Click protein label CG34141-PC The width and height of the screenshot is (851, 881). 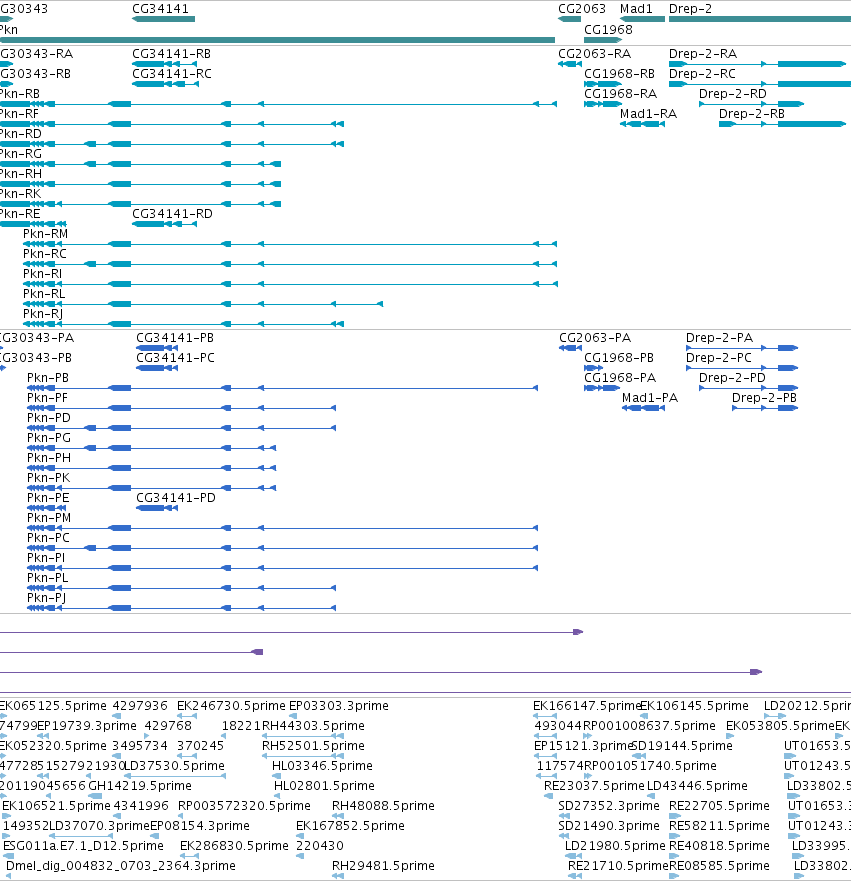click(x=175, y=358)
